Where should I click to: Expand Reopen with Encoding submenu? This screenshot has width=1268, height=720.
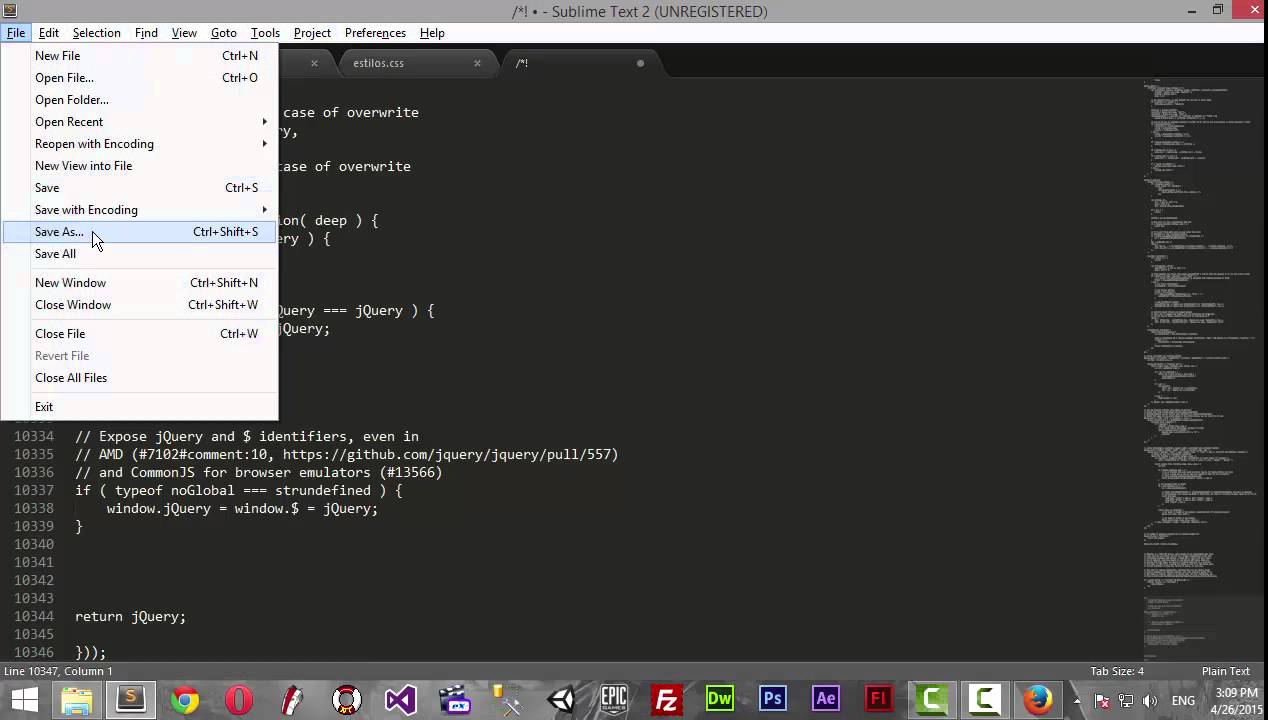[x=140, y=144]
